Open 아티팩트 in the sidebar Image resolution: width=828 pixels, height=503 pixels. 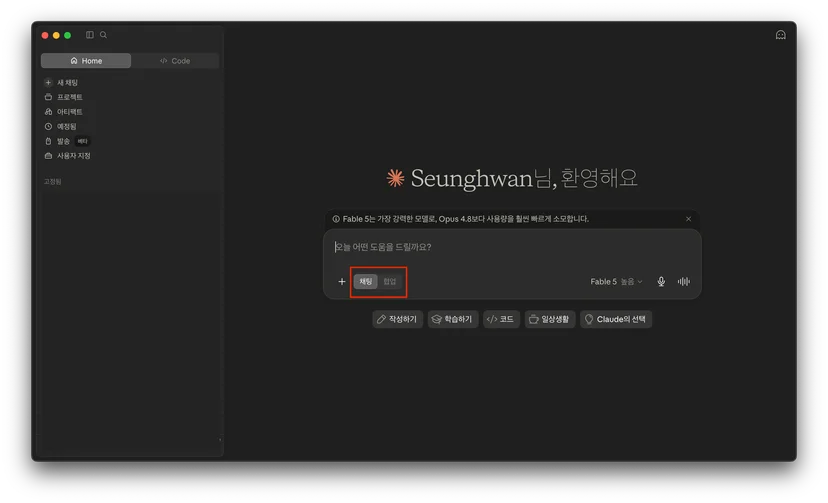point(64,112)
